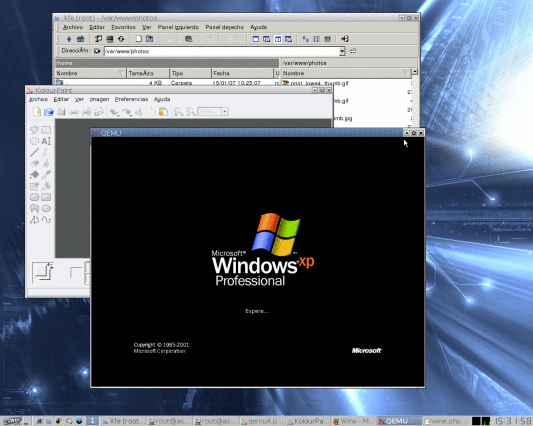Select the Connected Lines tool in KolourPaint
This screenshot has width=533, height=426.
(x=34, y=220)
